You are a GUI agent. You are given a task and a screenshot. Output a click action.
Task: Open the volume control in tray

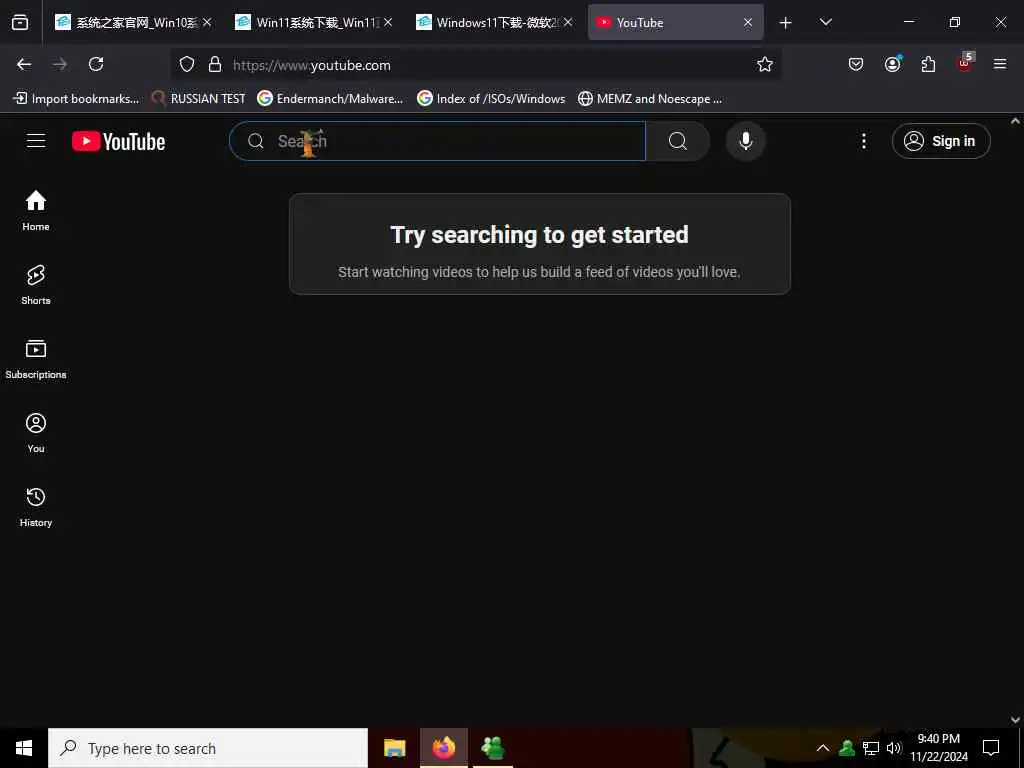pyautogui.click(x=894, y=748)
